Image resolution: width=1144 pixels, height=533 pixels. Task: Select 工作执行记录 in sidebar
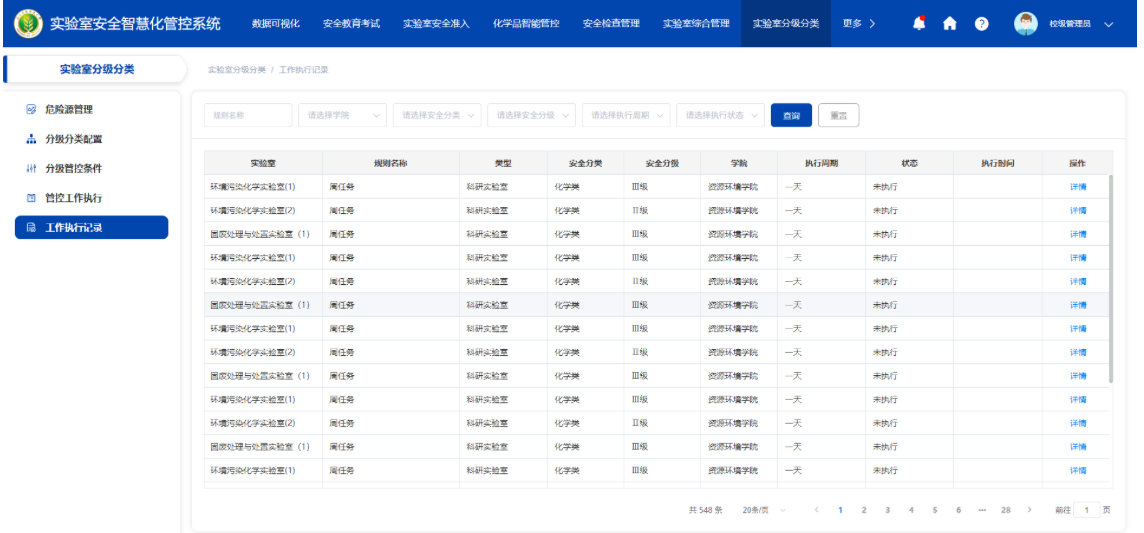click(x=91, y=227)
